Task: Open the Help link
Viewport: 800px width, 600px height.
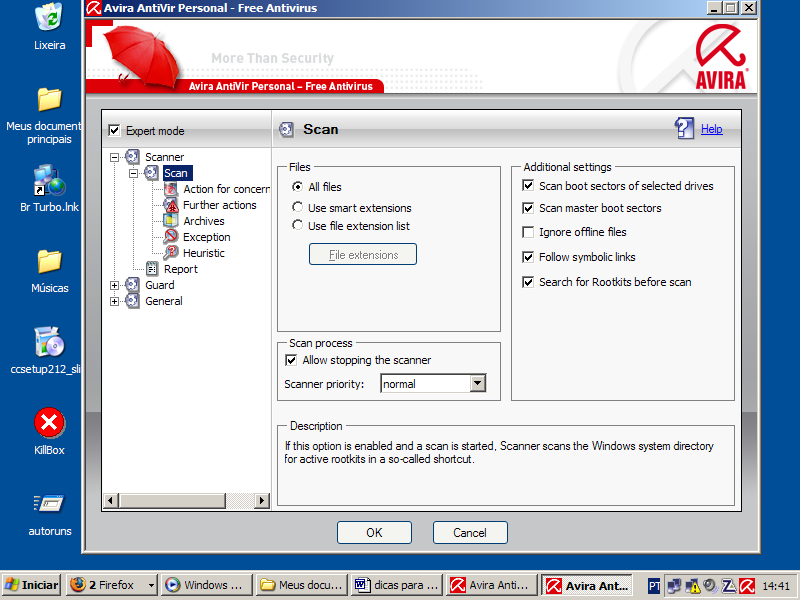Action: coord(711,129)
